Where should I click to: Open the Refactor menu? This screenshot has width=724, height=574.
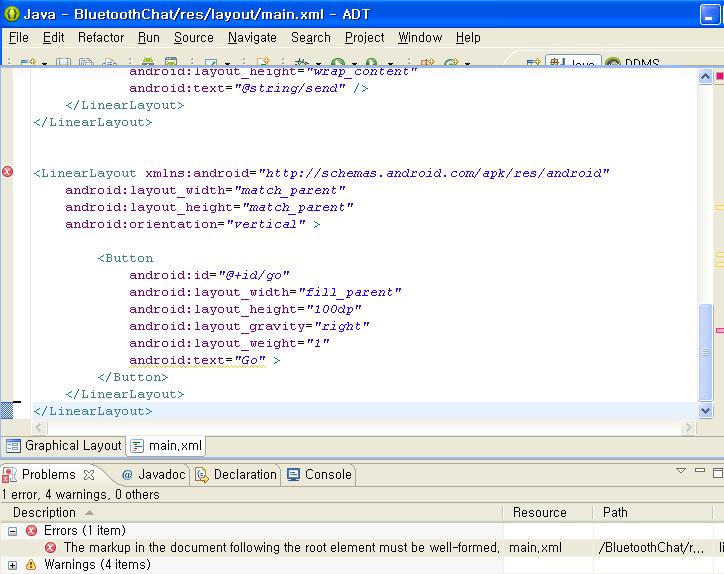[101, 38]
